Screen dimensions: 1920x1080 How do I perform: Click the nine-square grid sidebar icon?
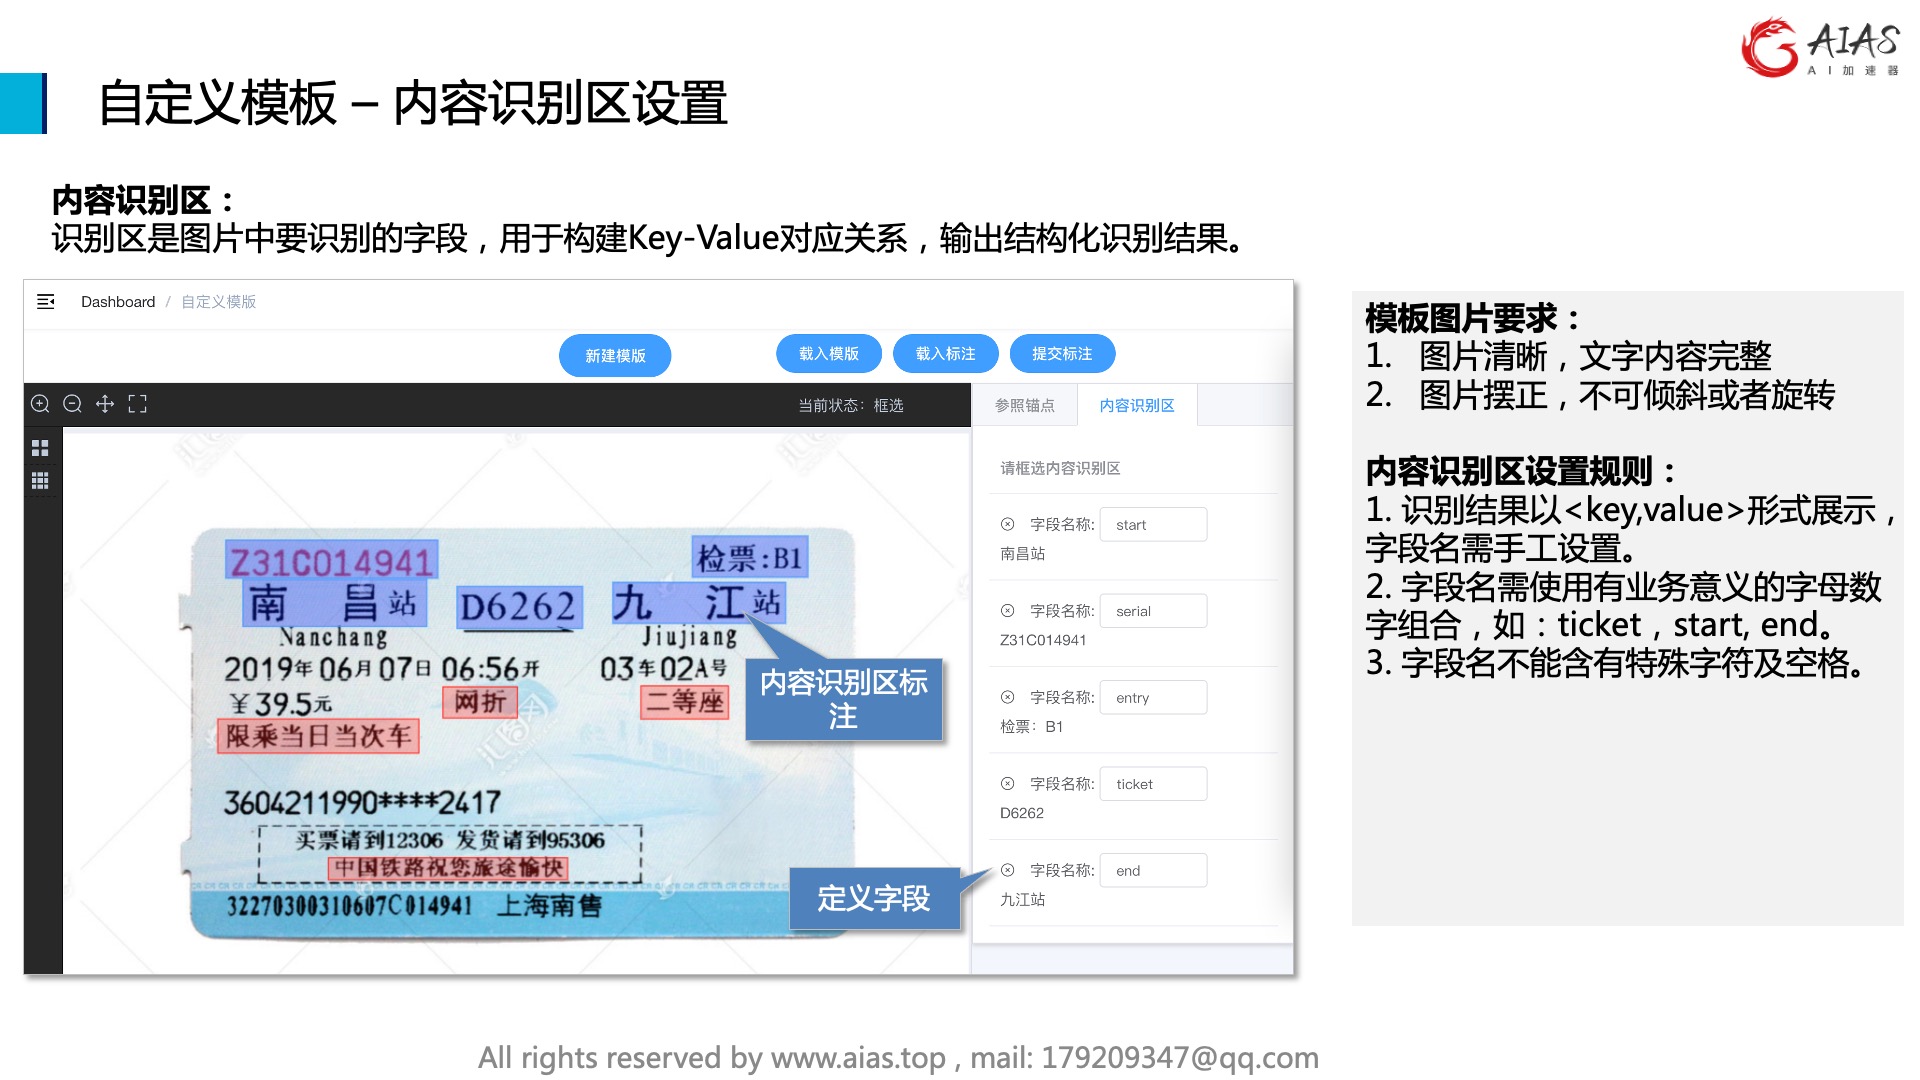coord(40,481)
